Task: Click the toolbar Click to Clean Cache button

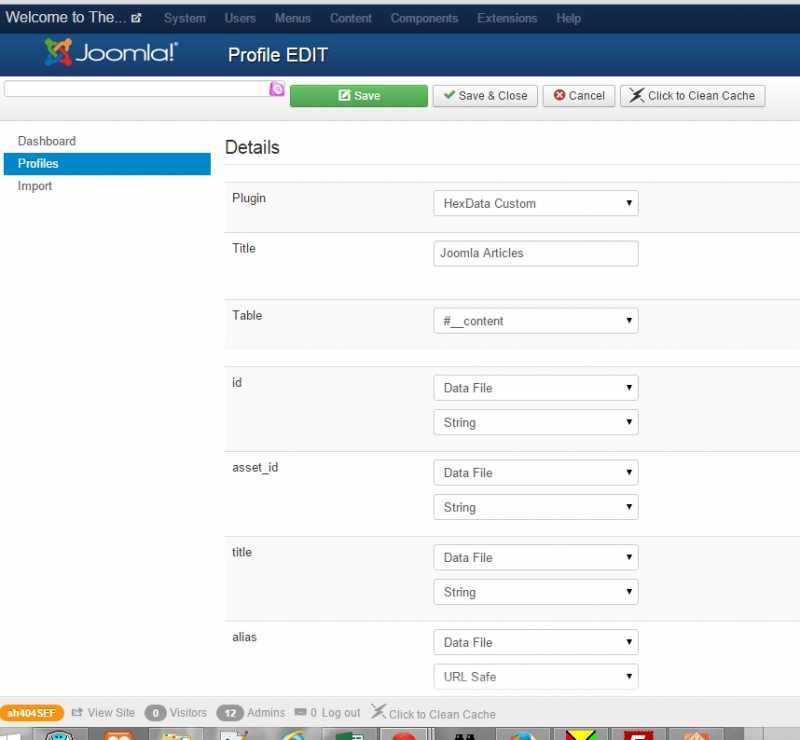Action: 692,96
